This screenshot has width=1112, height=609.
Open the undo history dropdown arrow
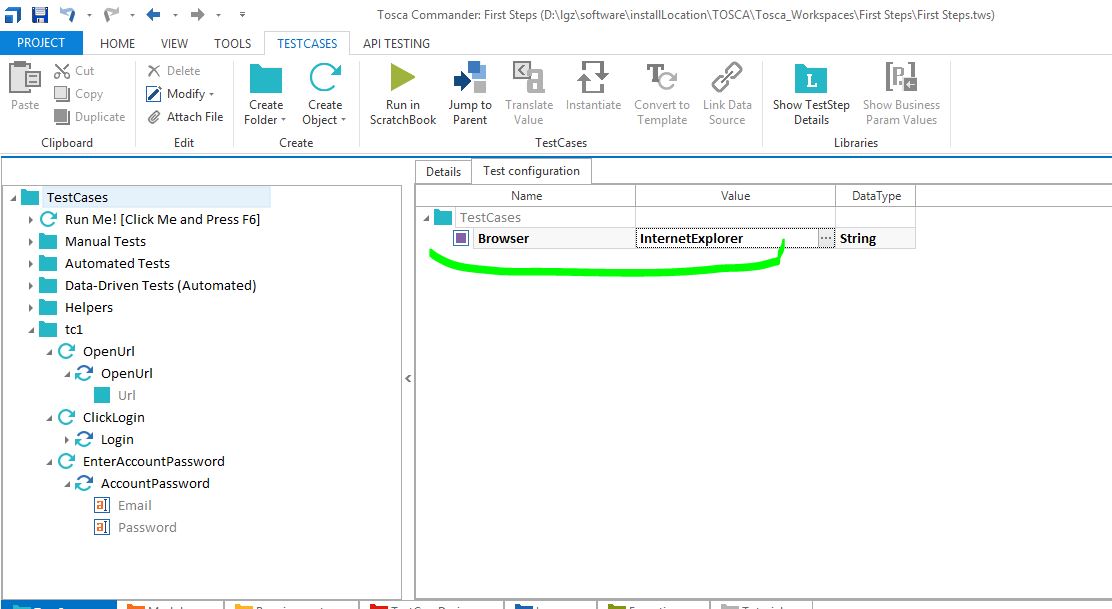point(89,15)
